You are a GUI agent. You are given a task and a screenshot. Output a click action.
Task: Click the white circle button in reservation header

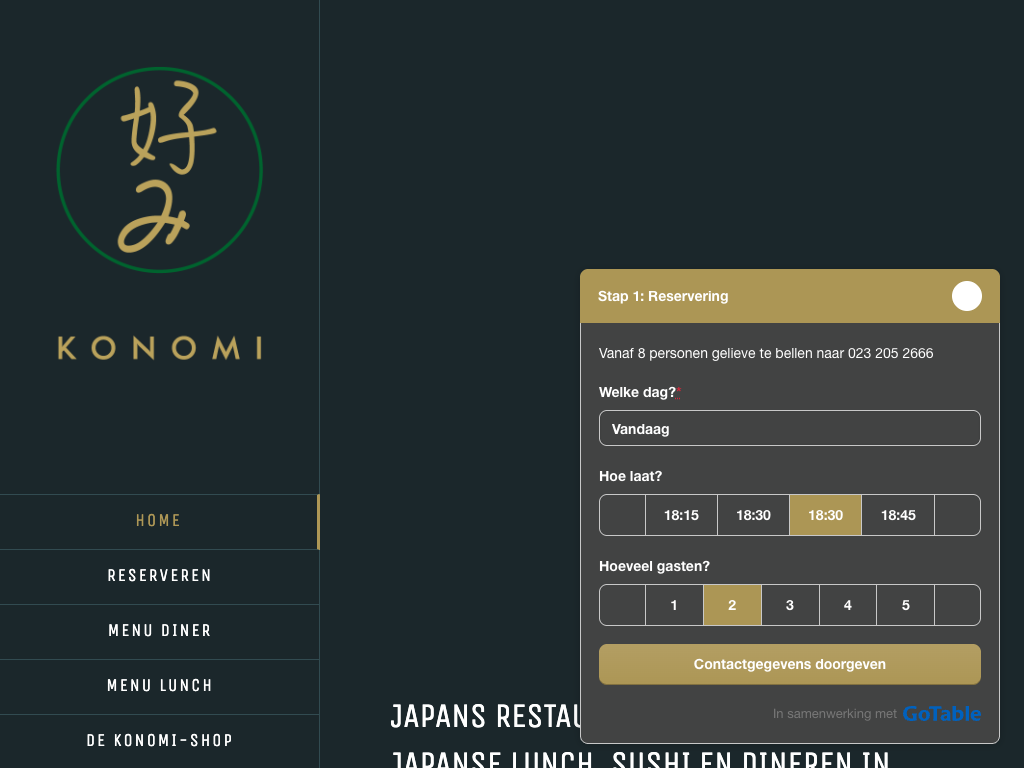pyautogui.click(x=966, y=296)
